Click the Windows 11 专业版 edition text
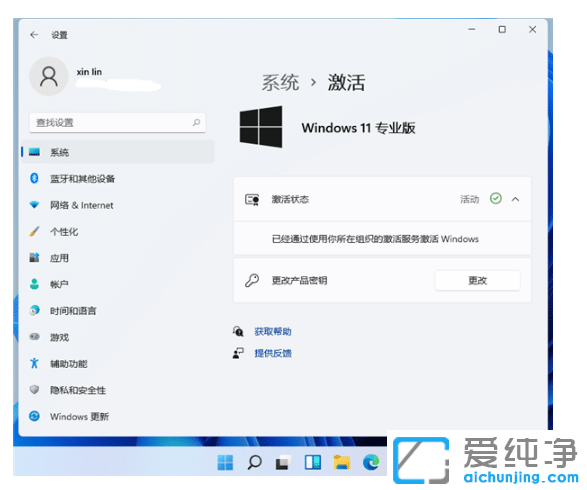This screenshot has width=587, height=490. coord(358,128)
